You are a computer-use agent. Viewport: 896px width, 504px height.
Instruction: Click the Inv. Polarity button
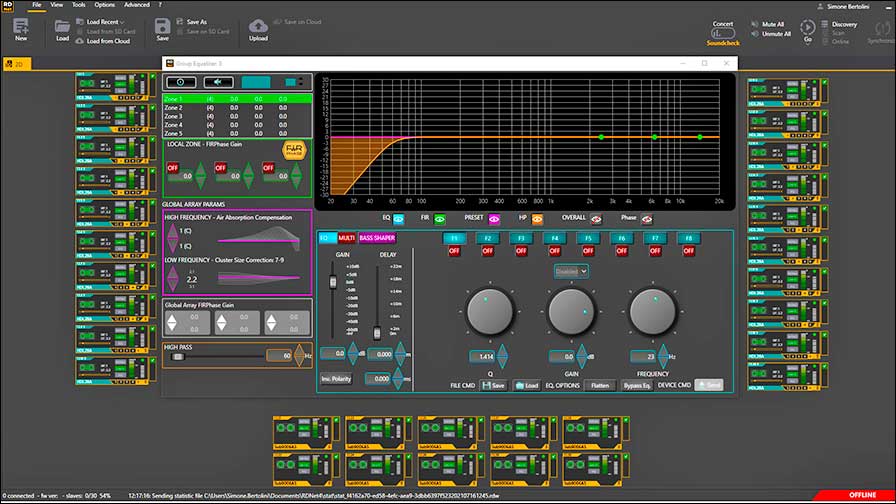pyautogui.click(x=336, y=379)
